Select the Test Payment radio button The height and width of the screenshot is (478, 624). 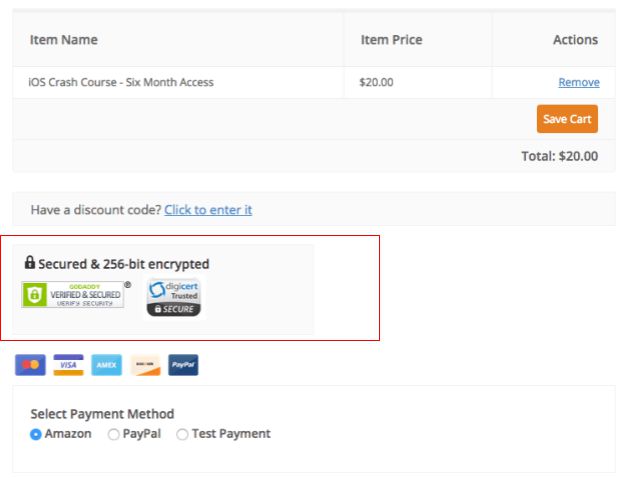click(182, 434)
